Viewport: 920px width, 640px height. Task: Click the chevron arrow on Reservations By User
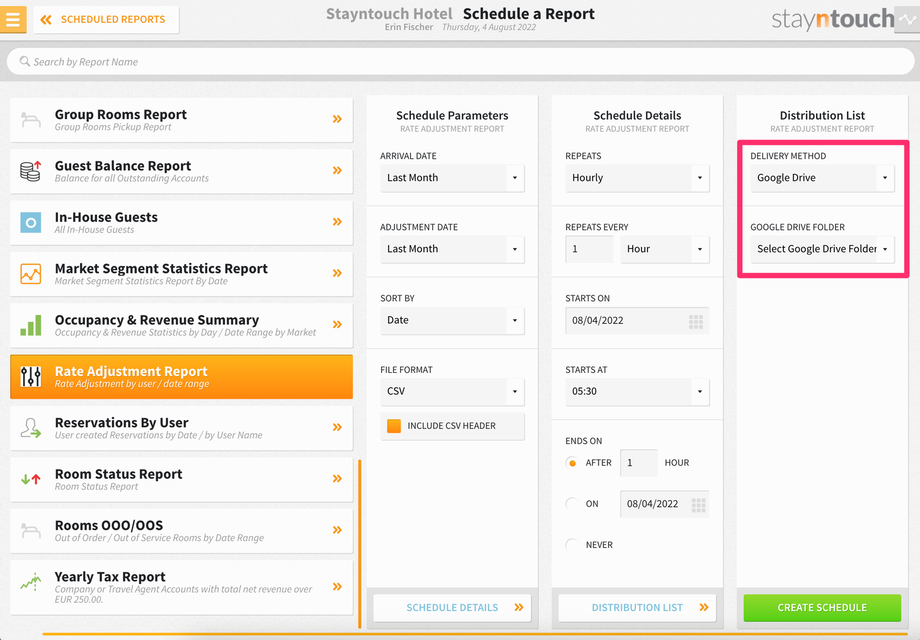[337, 427]
